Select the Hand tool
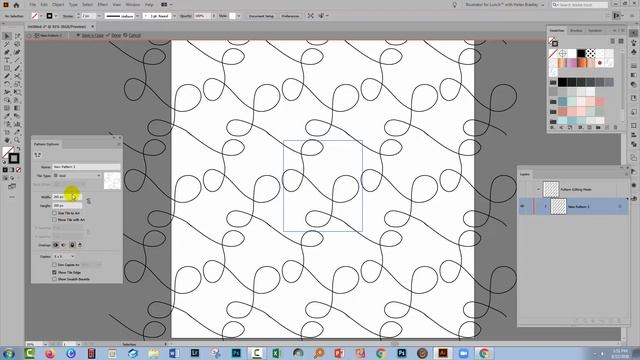640x360 pixels. click(x=7, y=140)
